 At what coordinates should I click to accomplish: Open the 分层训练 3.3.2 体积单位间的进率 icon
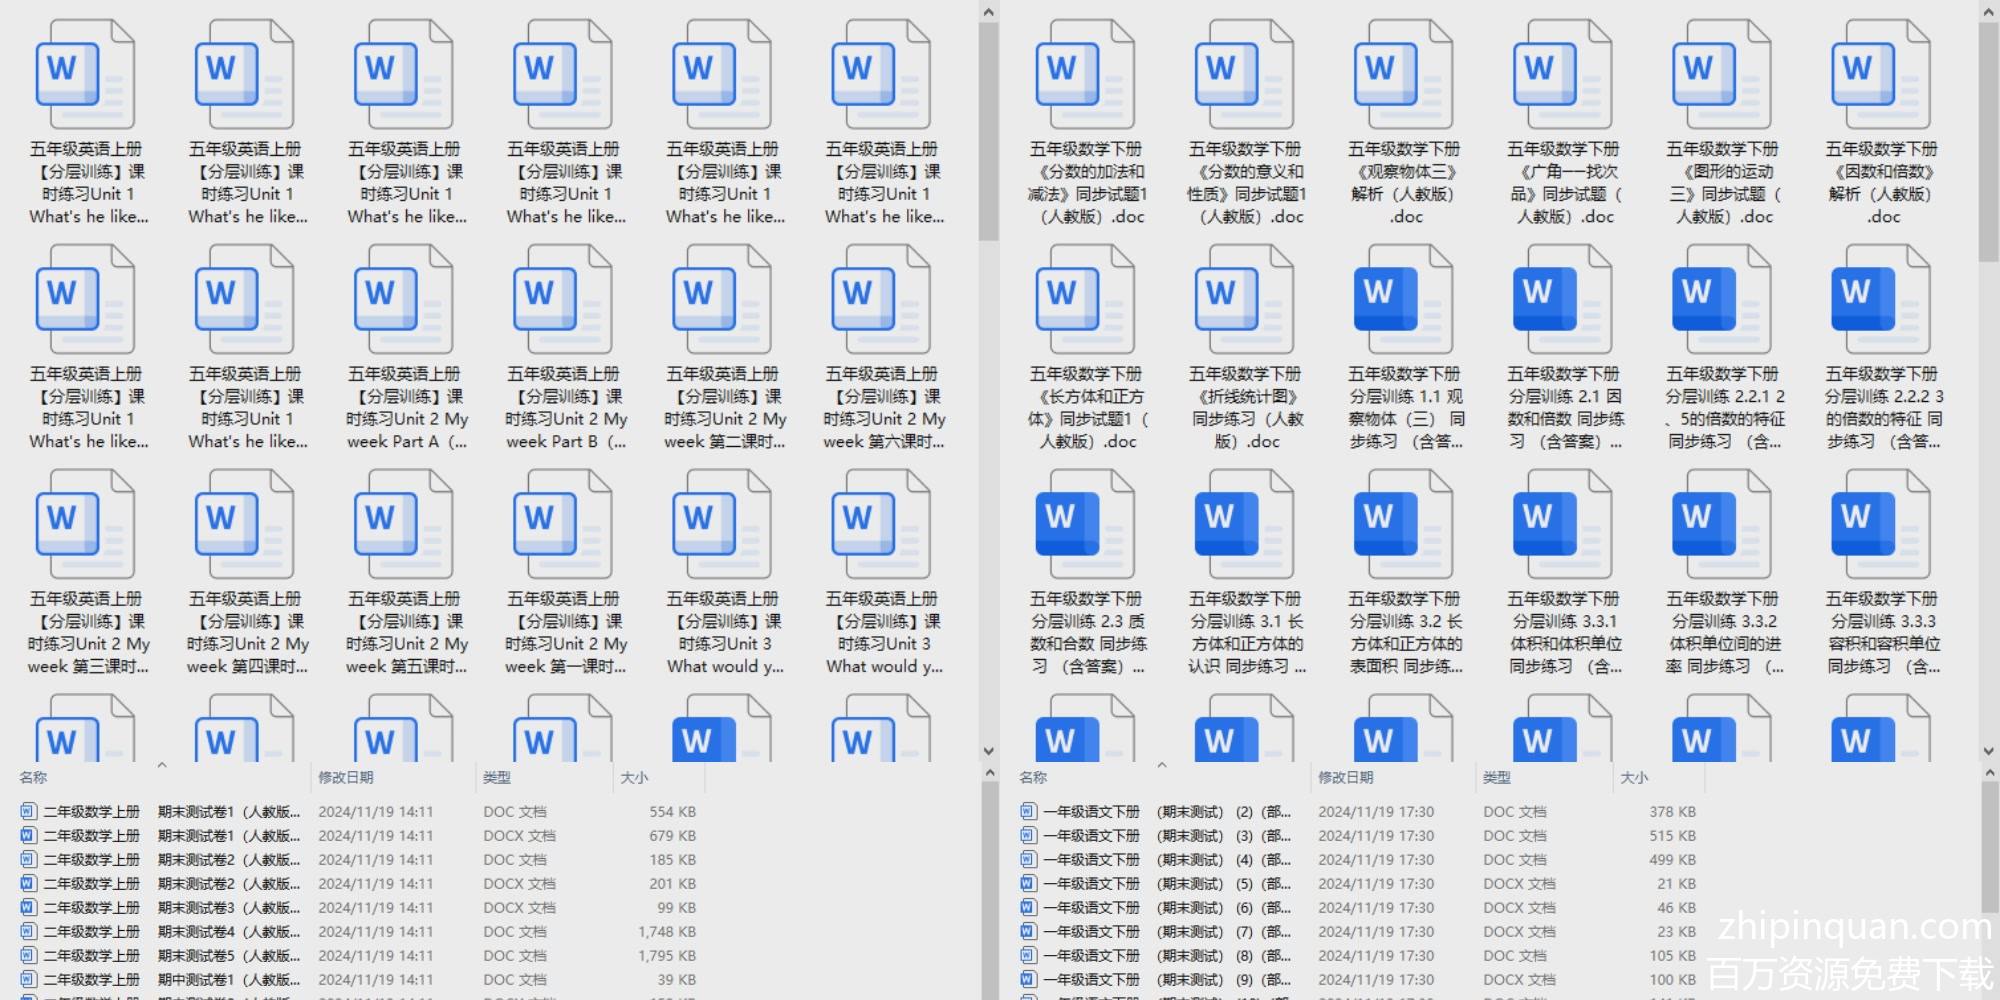(1722, 525)
